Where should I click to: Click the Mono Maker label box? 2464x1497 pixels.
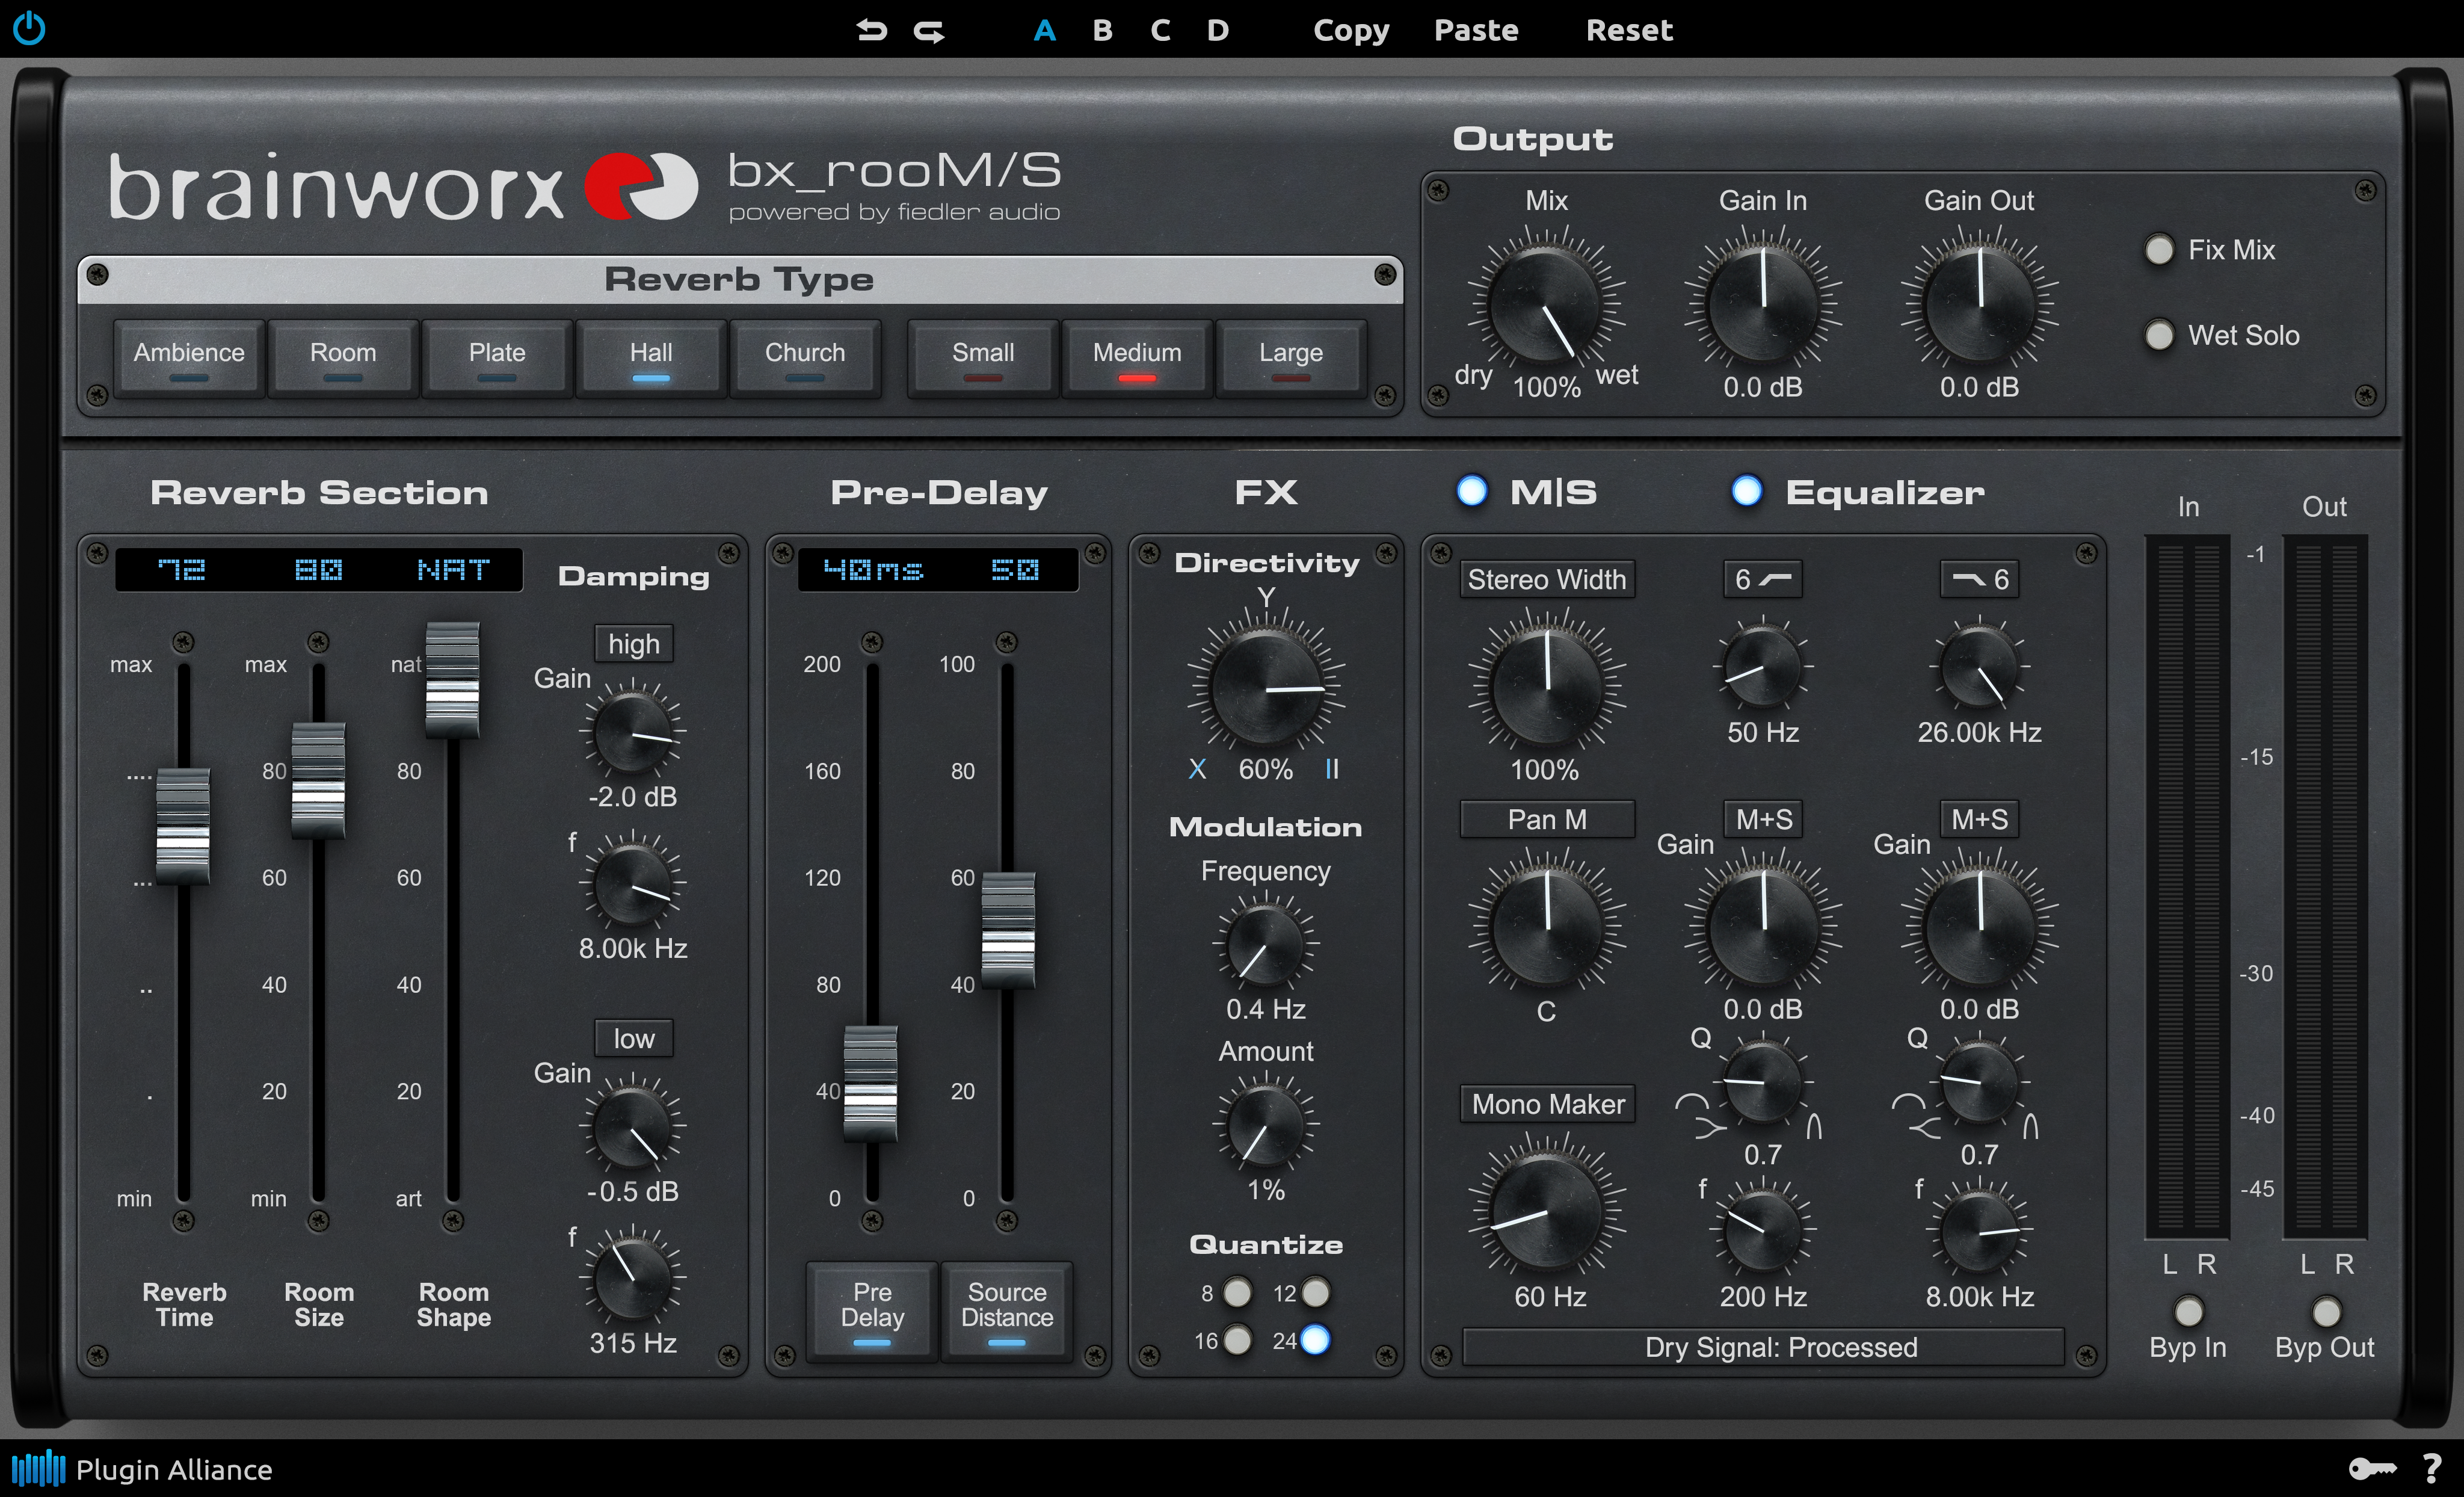[x=1547, y=1104]
